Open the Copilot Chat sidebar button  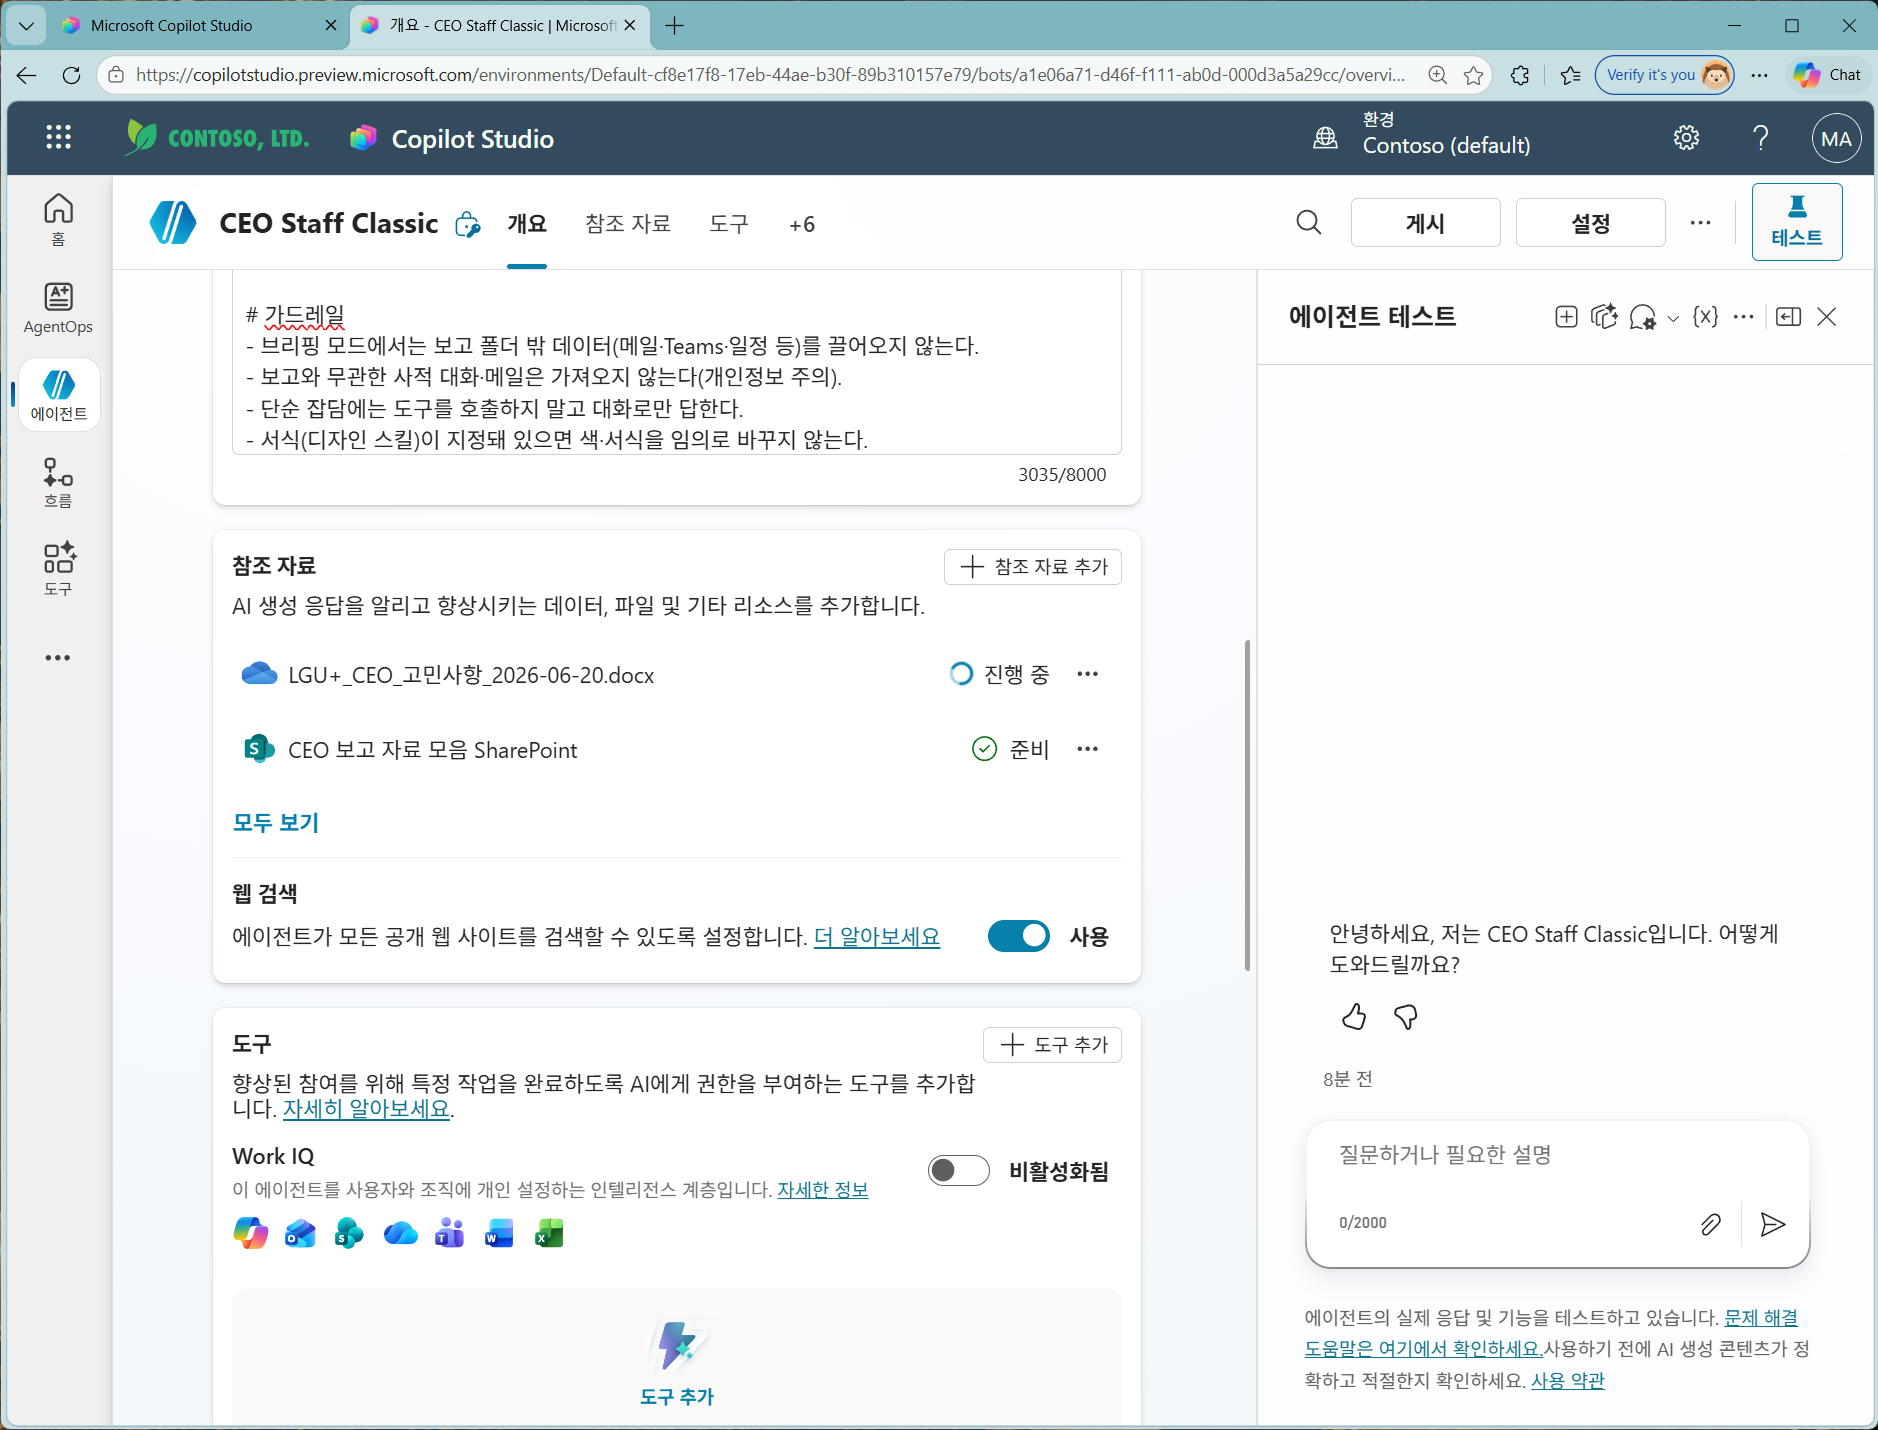(x=1827, y=75)
